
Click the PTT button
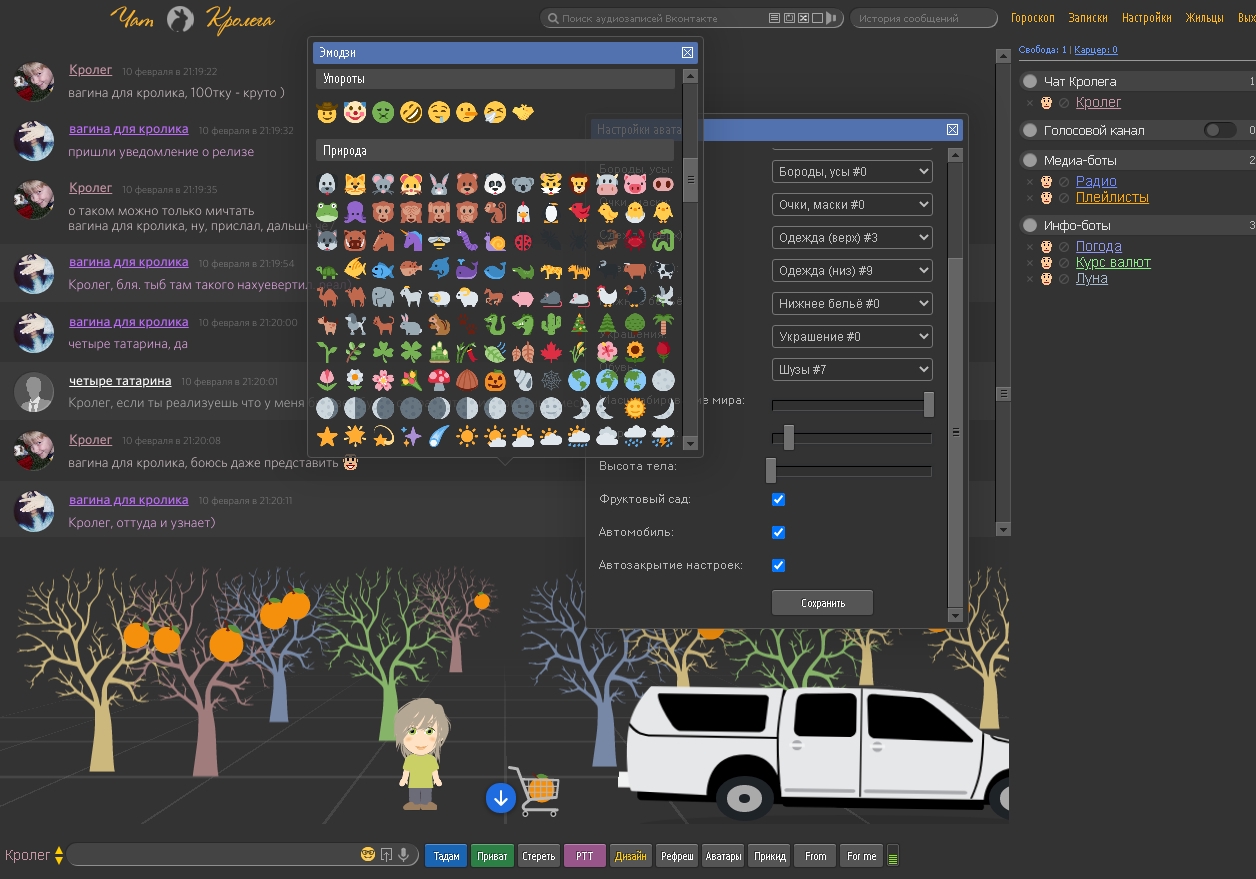pos(585,856)
